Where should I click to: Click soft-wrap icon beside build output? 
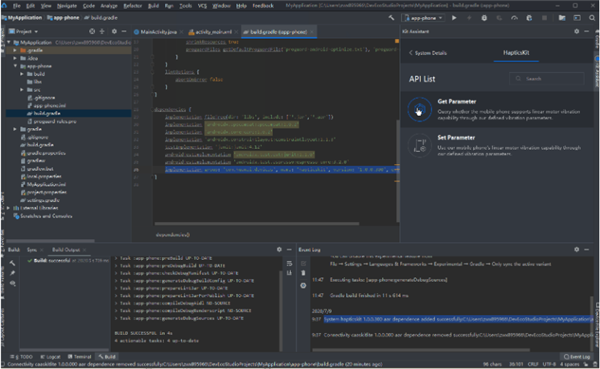(x=289, y=263)
